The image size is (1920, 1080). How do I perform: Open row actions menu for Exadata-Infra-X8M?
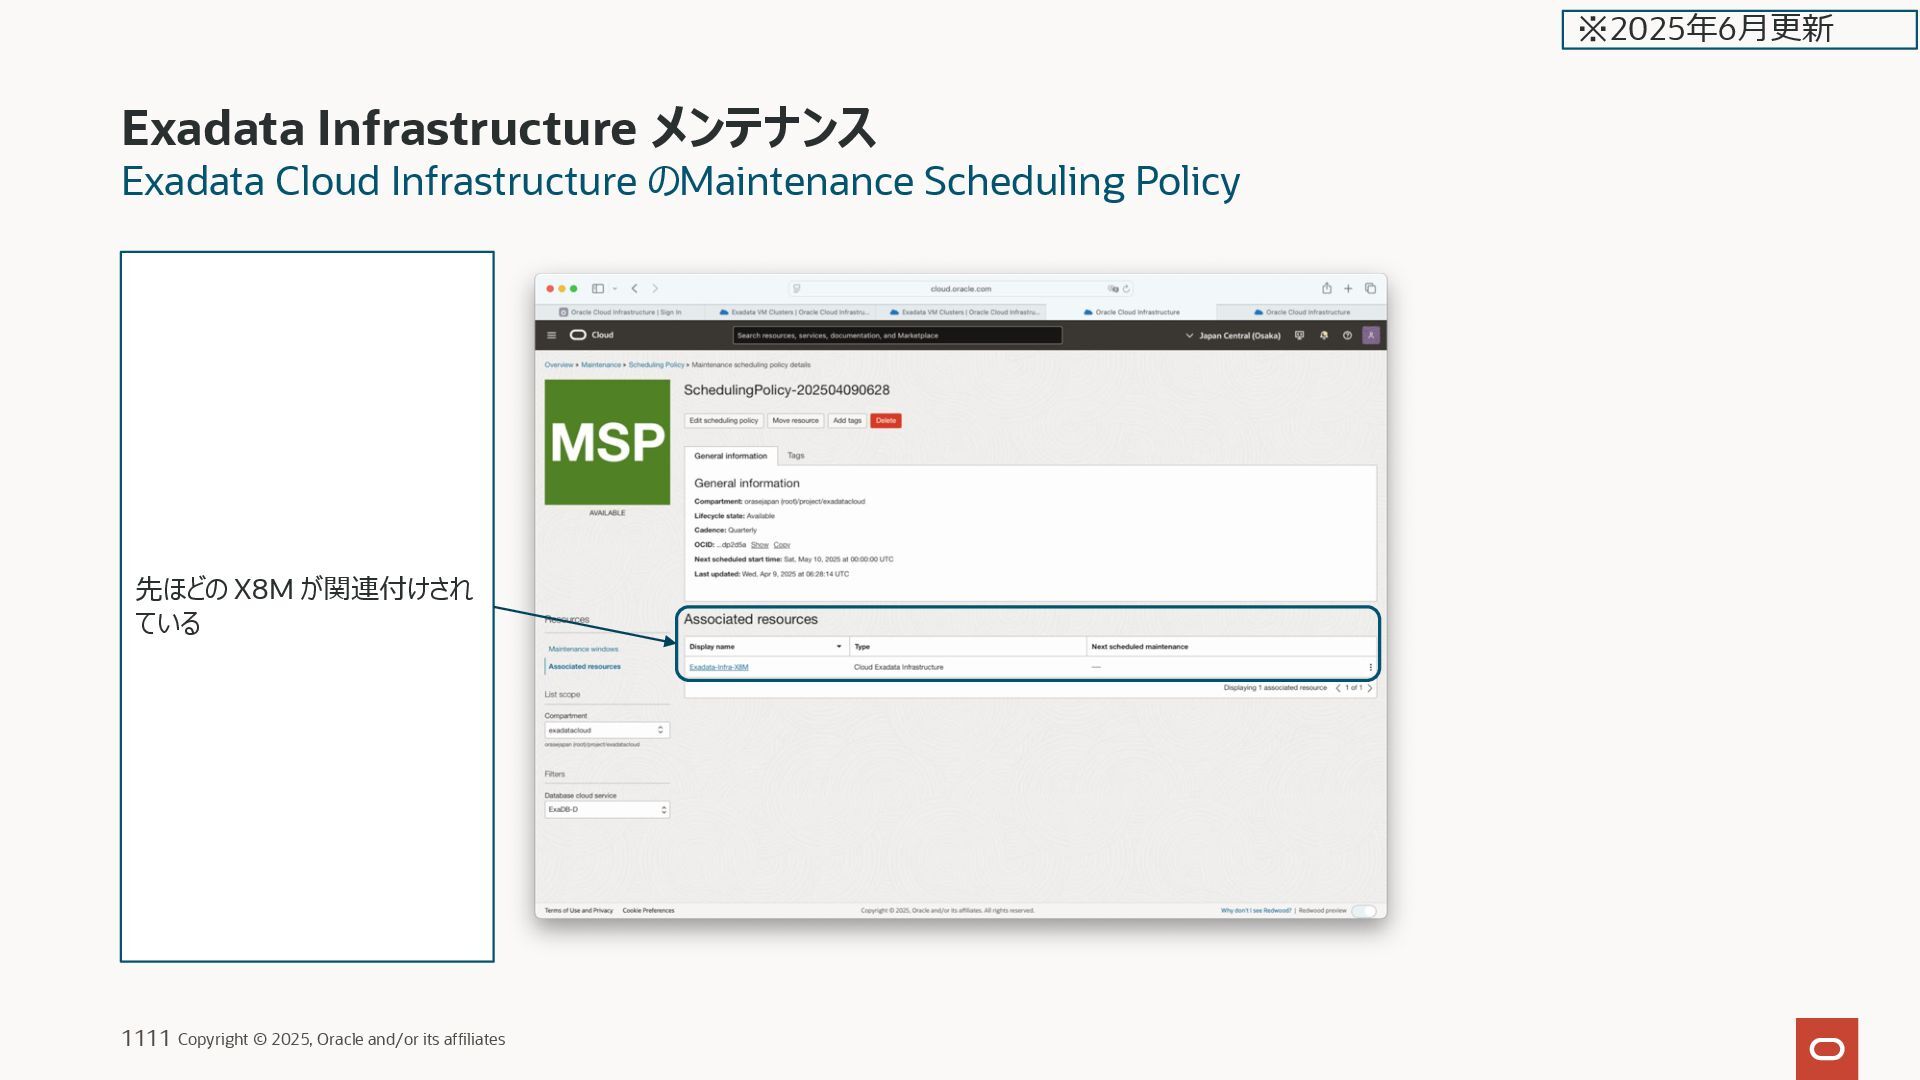tap(1370, 667)
